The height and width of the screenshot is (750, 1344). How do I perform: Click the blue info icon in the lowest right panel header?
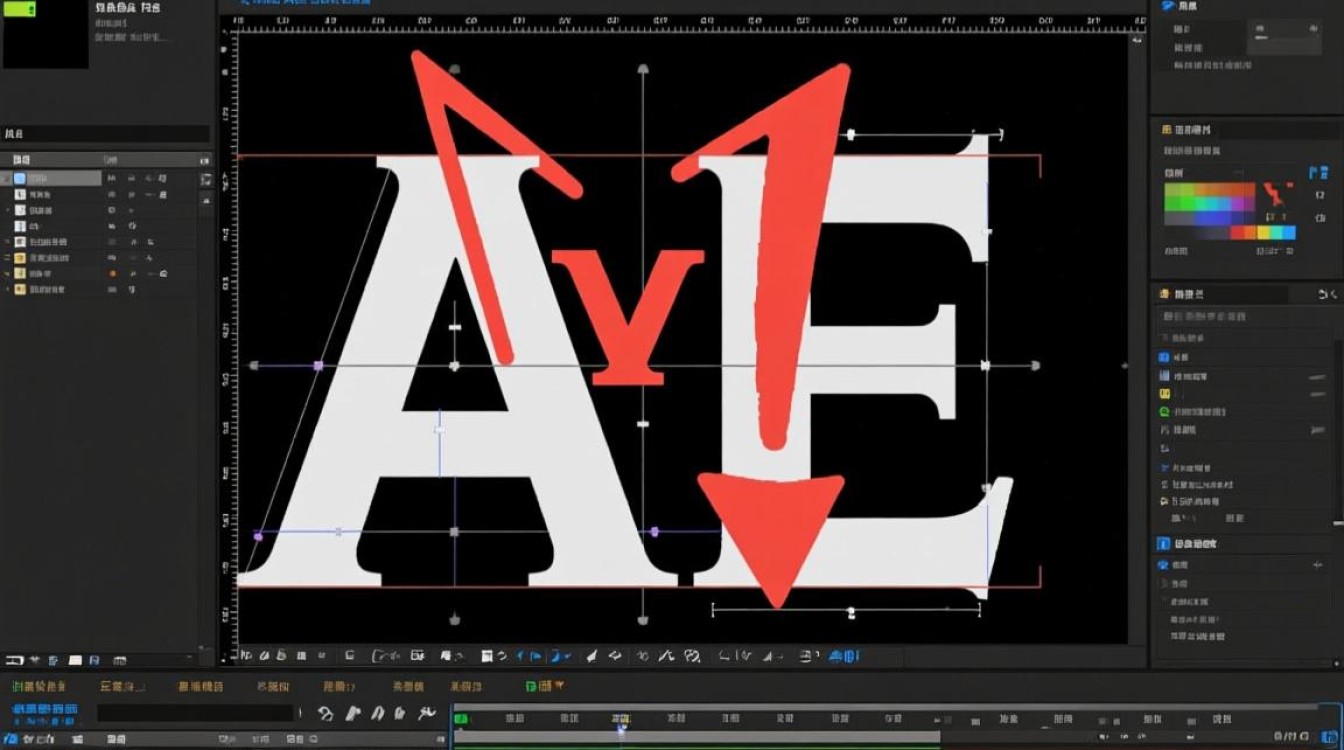click(x=1163, y=544)
